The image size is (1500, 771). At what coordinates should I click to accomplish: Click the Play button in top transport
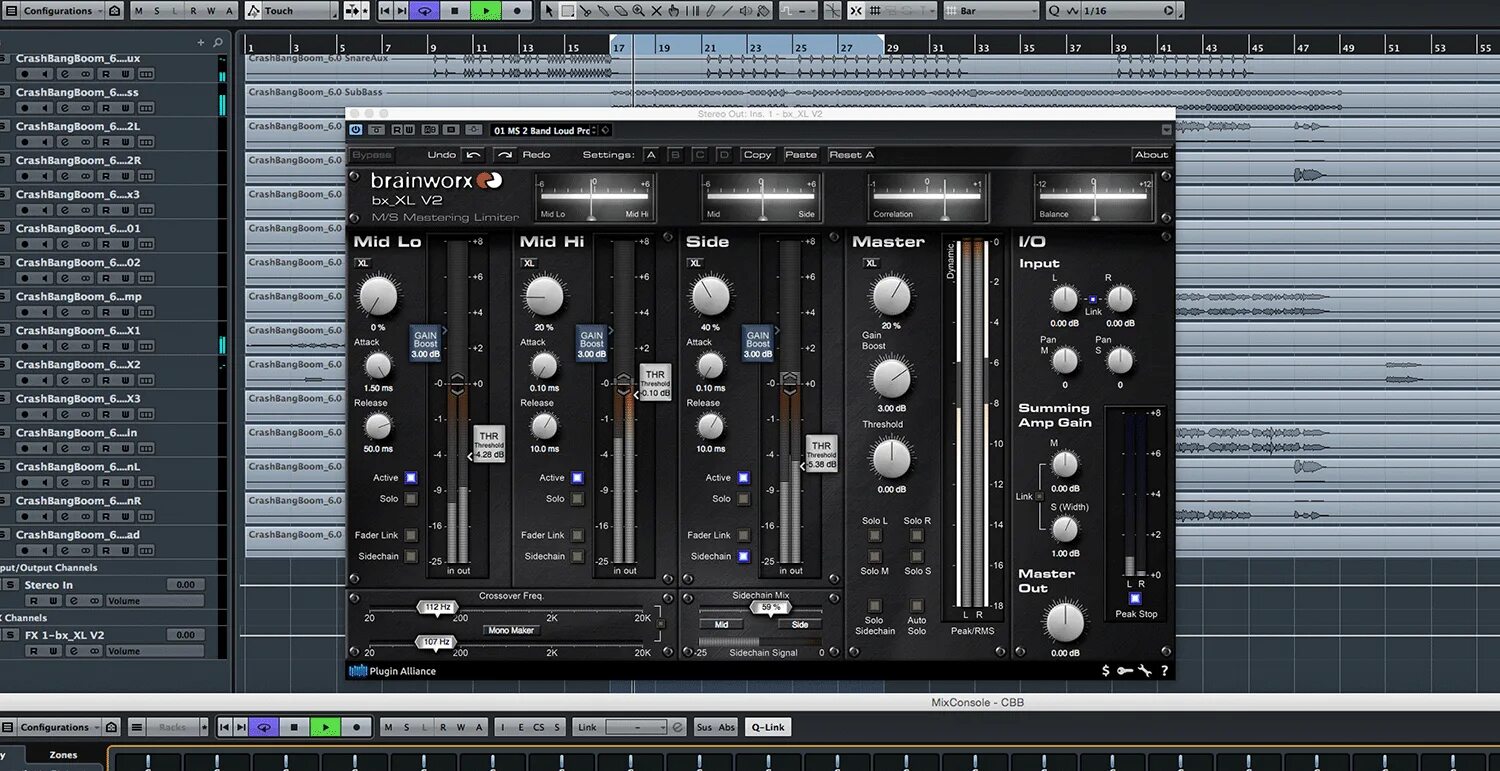tap(486, 11)
